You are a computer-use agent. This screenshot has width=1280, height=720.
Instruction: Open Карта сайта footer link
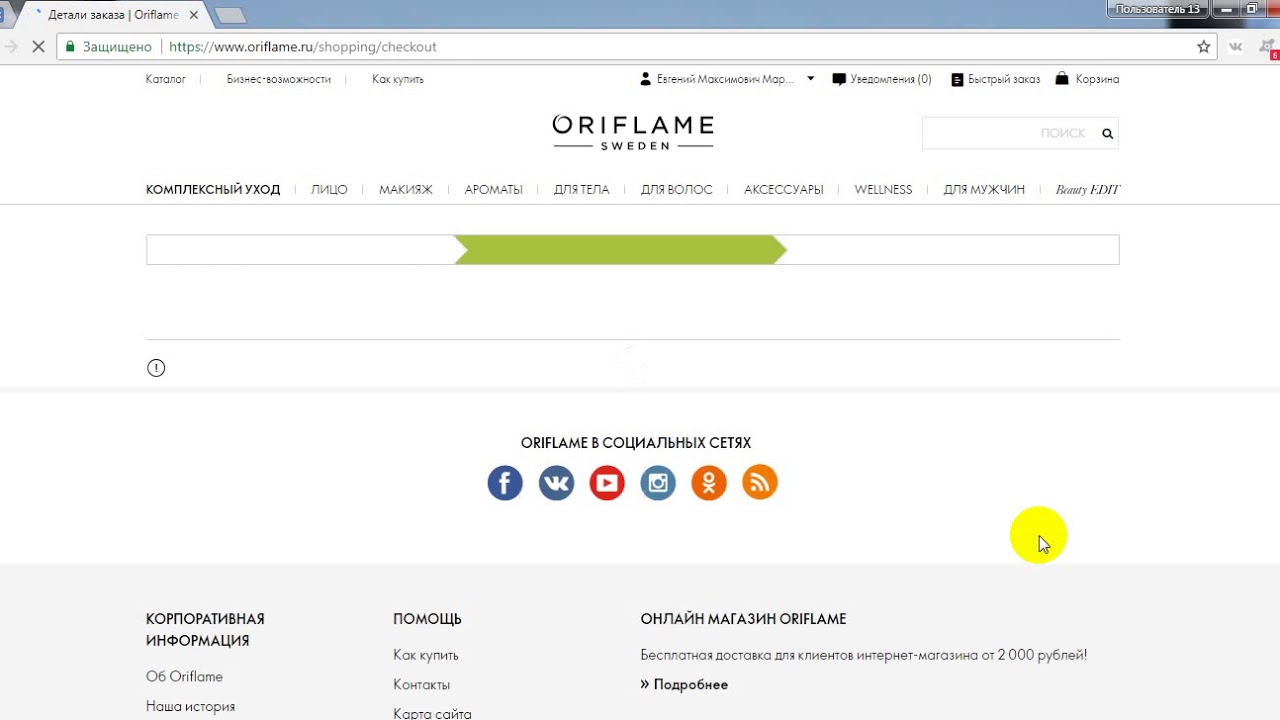point(432,714)
